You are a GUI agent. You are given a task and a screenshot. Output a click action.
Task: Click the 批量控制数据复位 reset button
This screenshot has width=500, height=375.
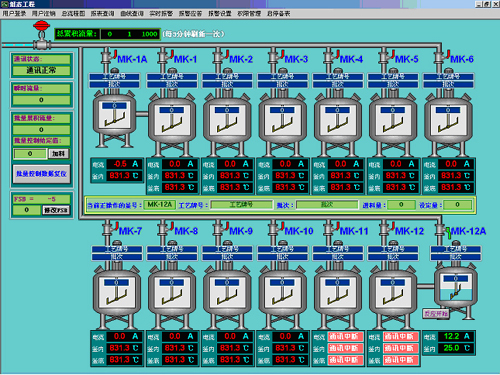(42, 174)
